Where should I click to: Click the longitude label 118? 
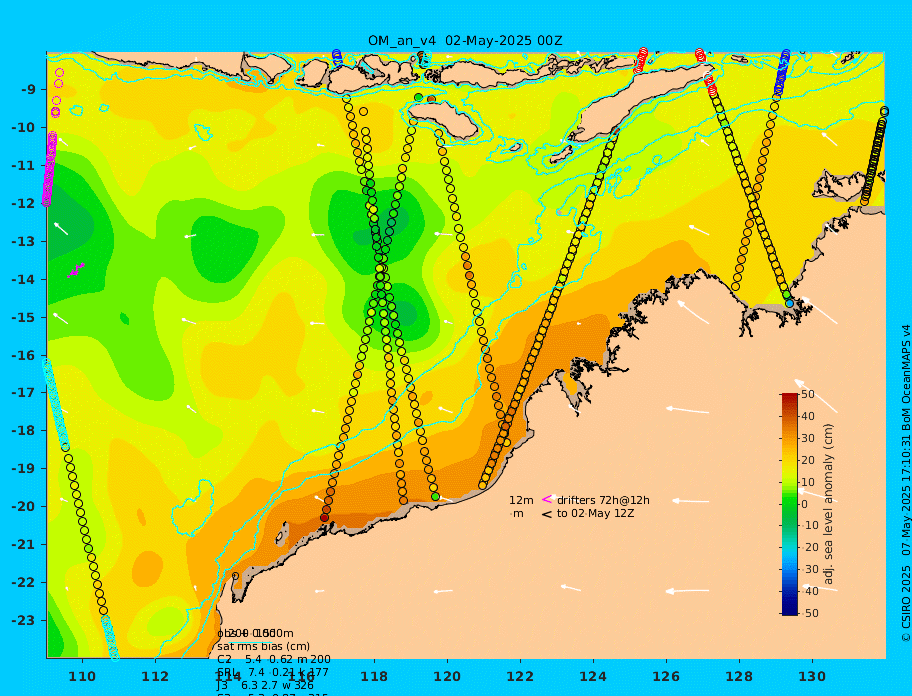tap(374, 676)
